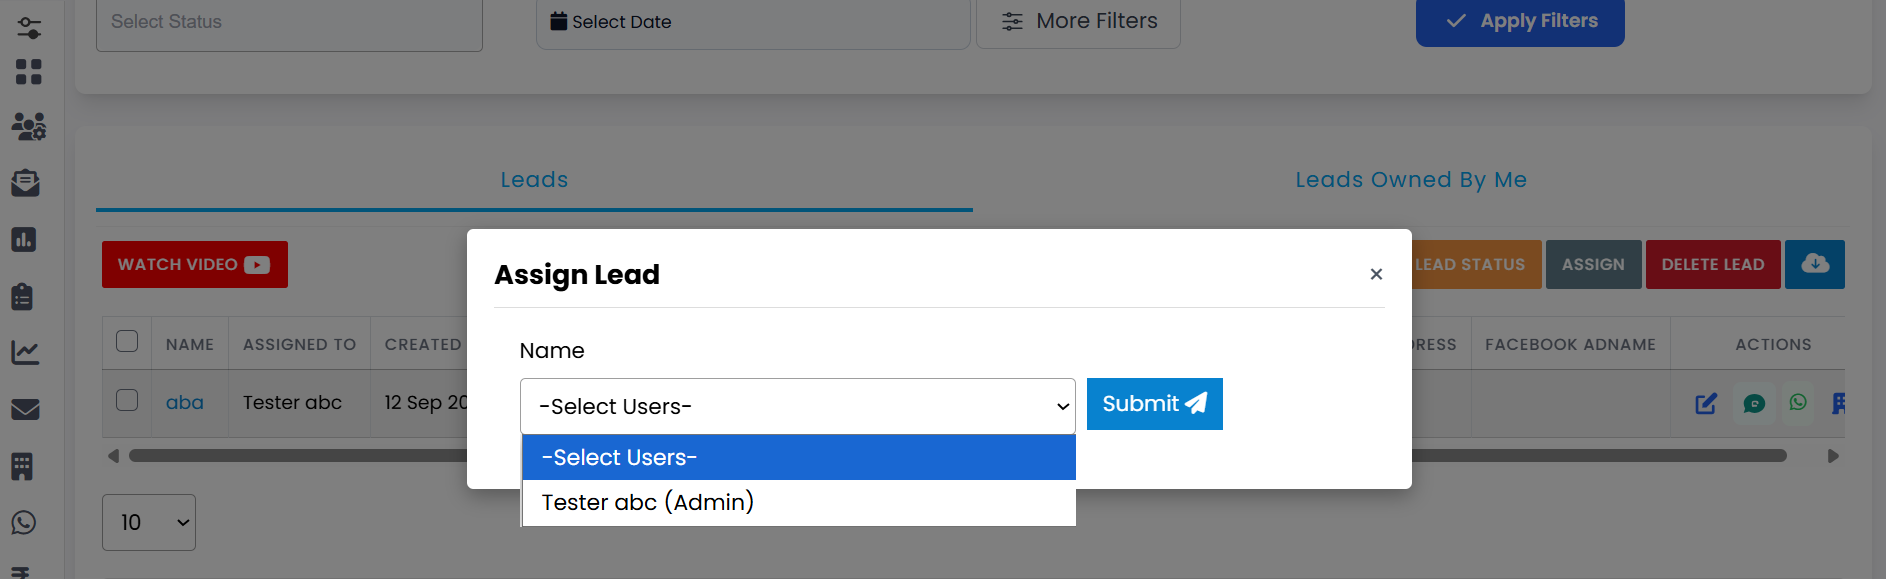This screenshot has height=579, width=1886.
Task: Open the bar chart reports sidebar icon
Action: [x=24, y=240]
